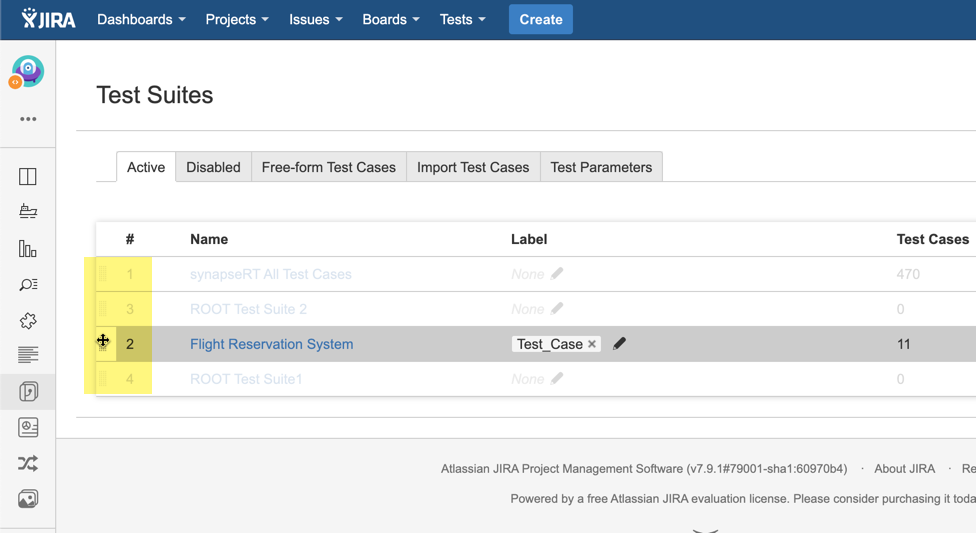This screenshot has width=976, height=533.
Task: Expand the Dashboards dropdown menu
Action: tap(141, 19)
